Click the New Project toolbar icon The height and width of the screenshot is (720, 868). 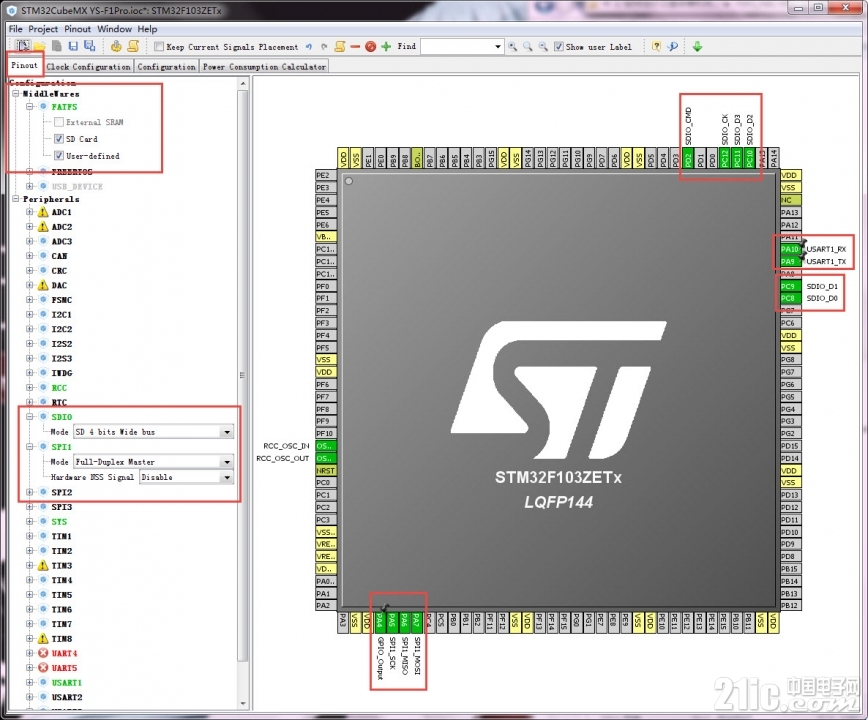coord(23,46)
